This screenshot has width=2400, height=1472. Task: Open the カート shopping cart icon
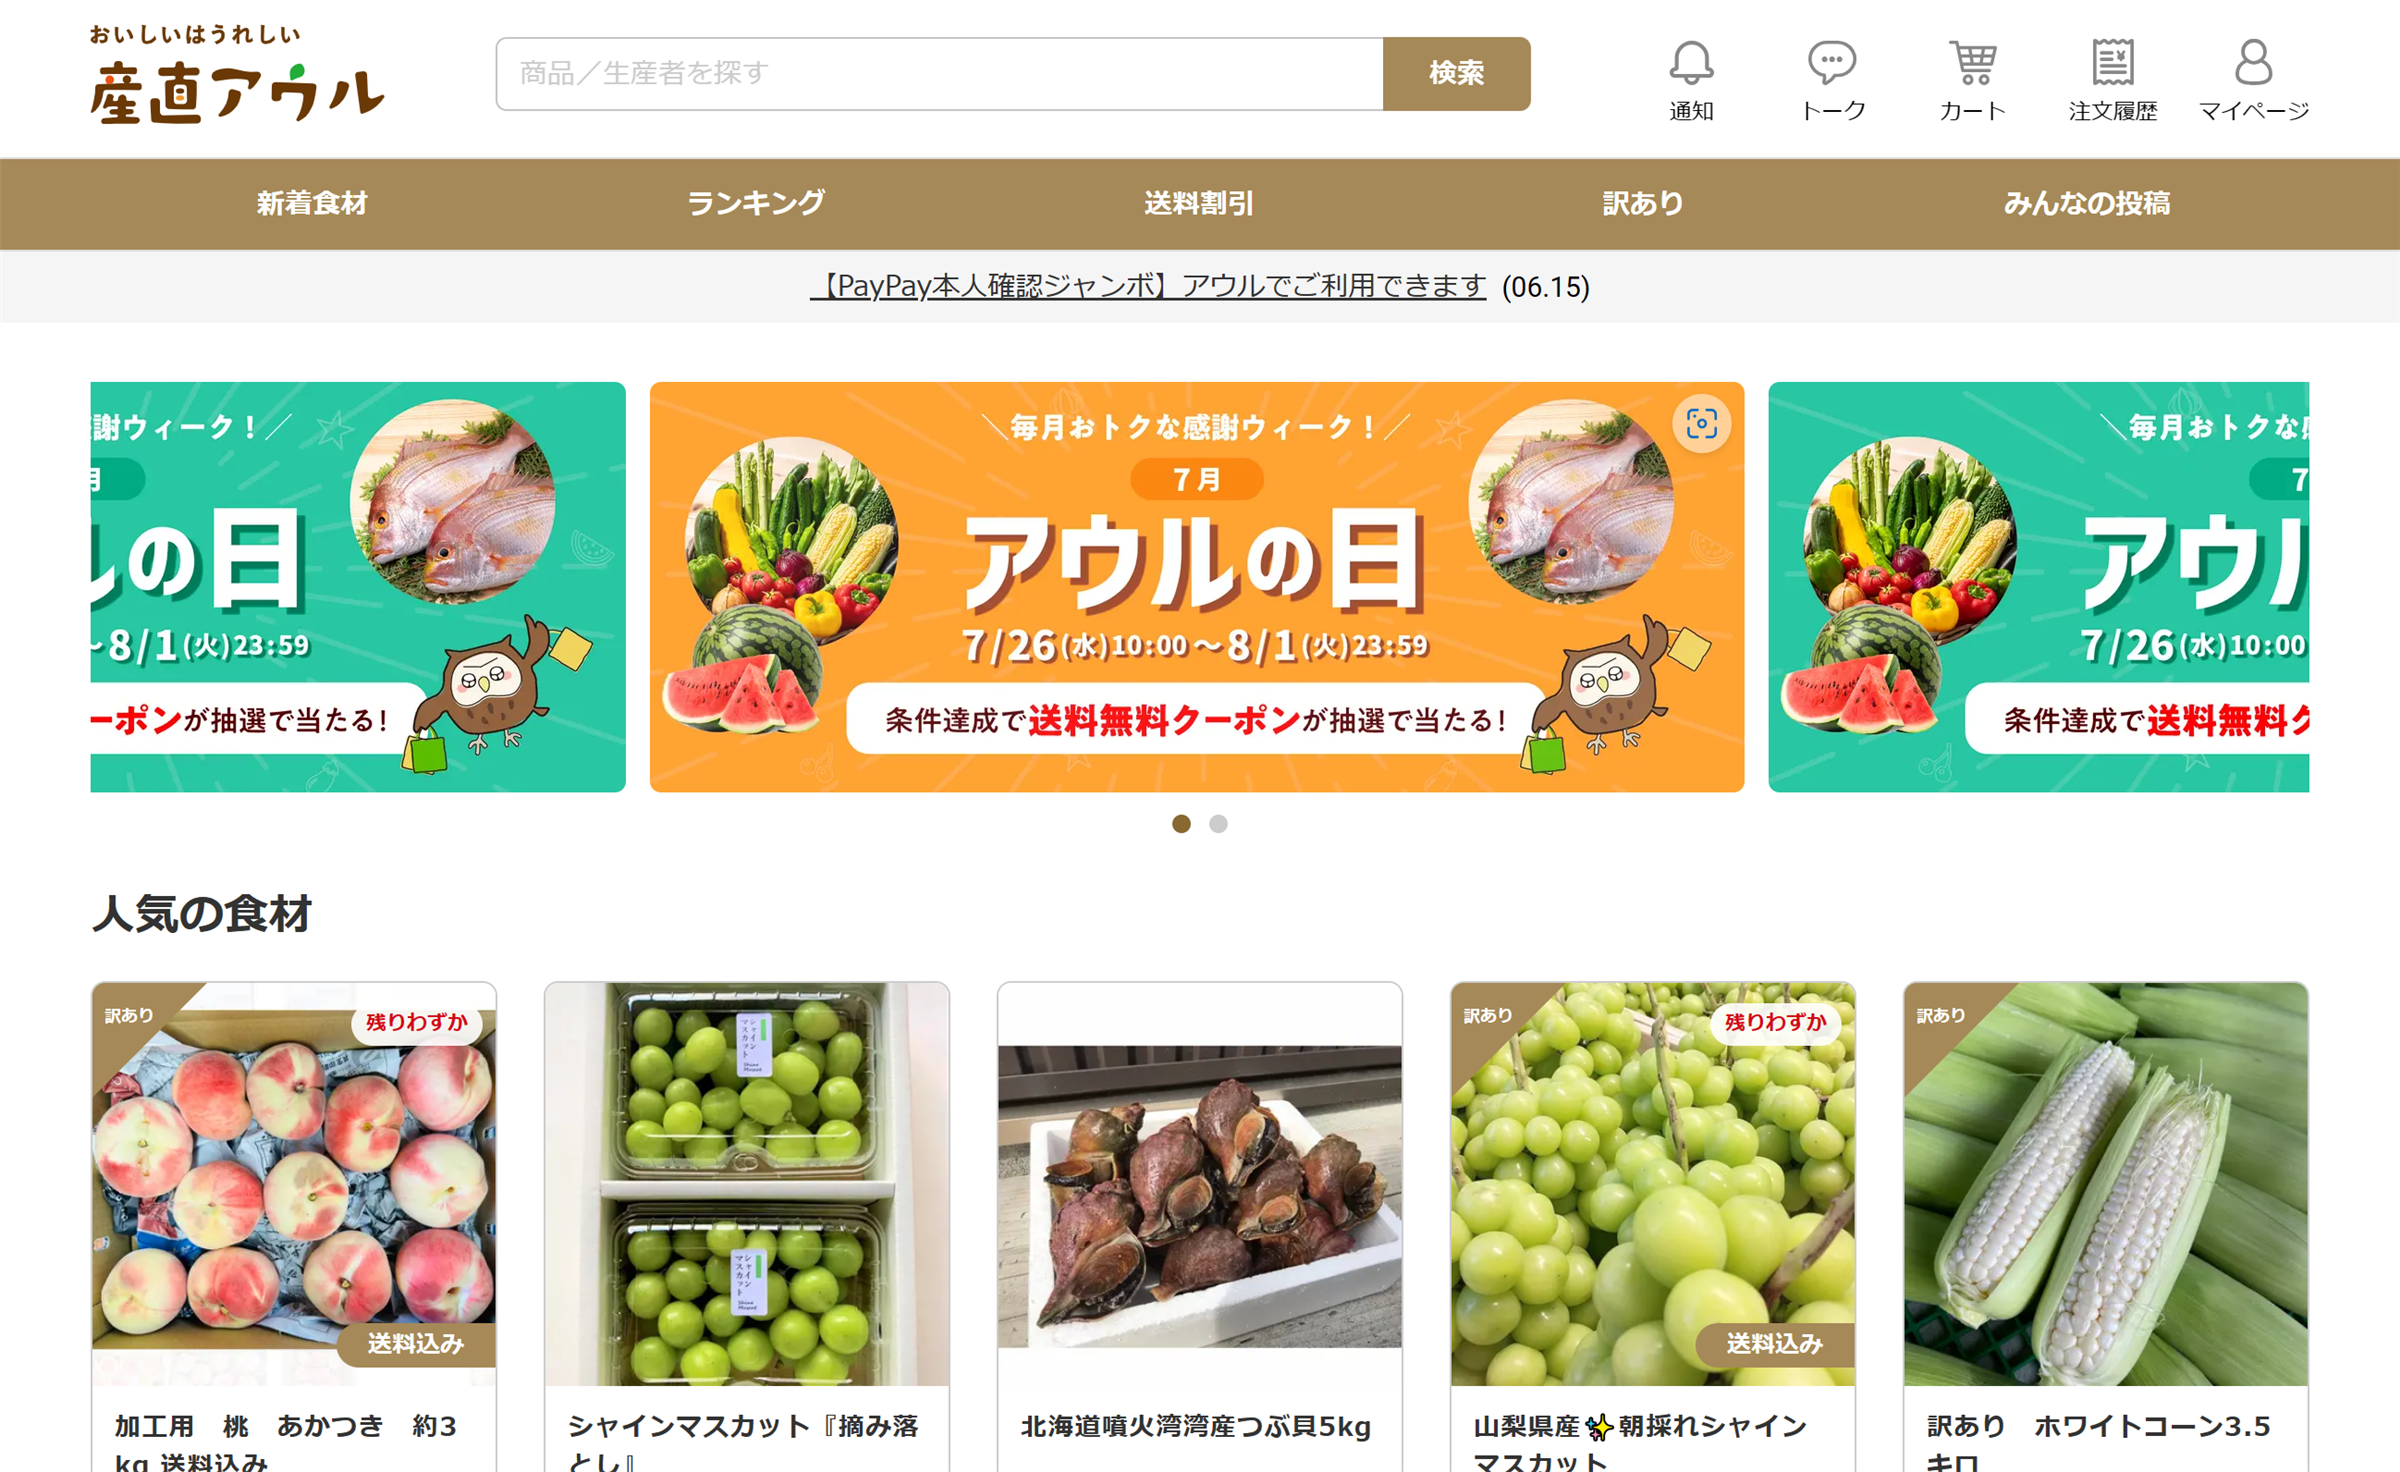pos(1972,63)
